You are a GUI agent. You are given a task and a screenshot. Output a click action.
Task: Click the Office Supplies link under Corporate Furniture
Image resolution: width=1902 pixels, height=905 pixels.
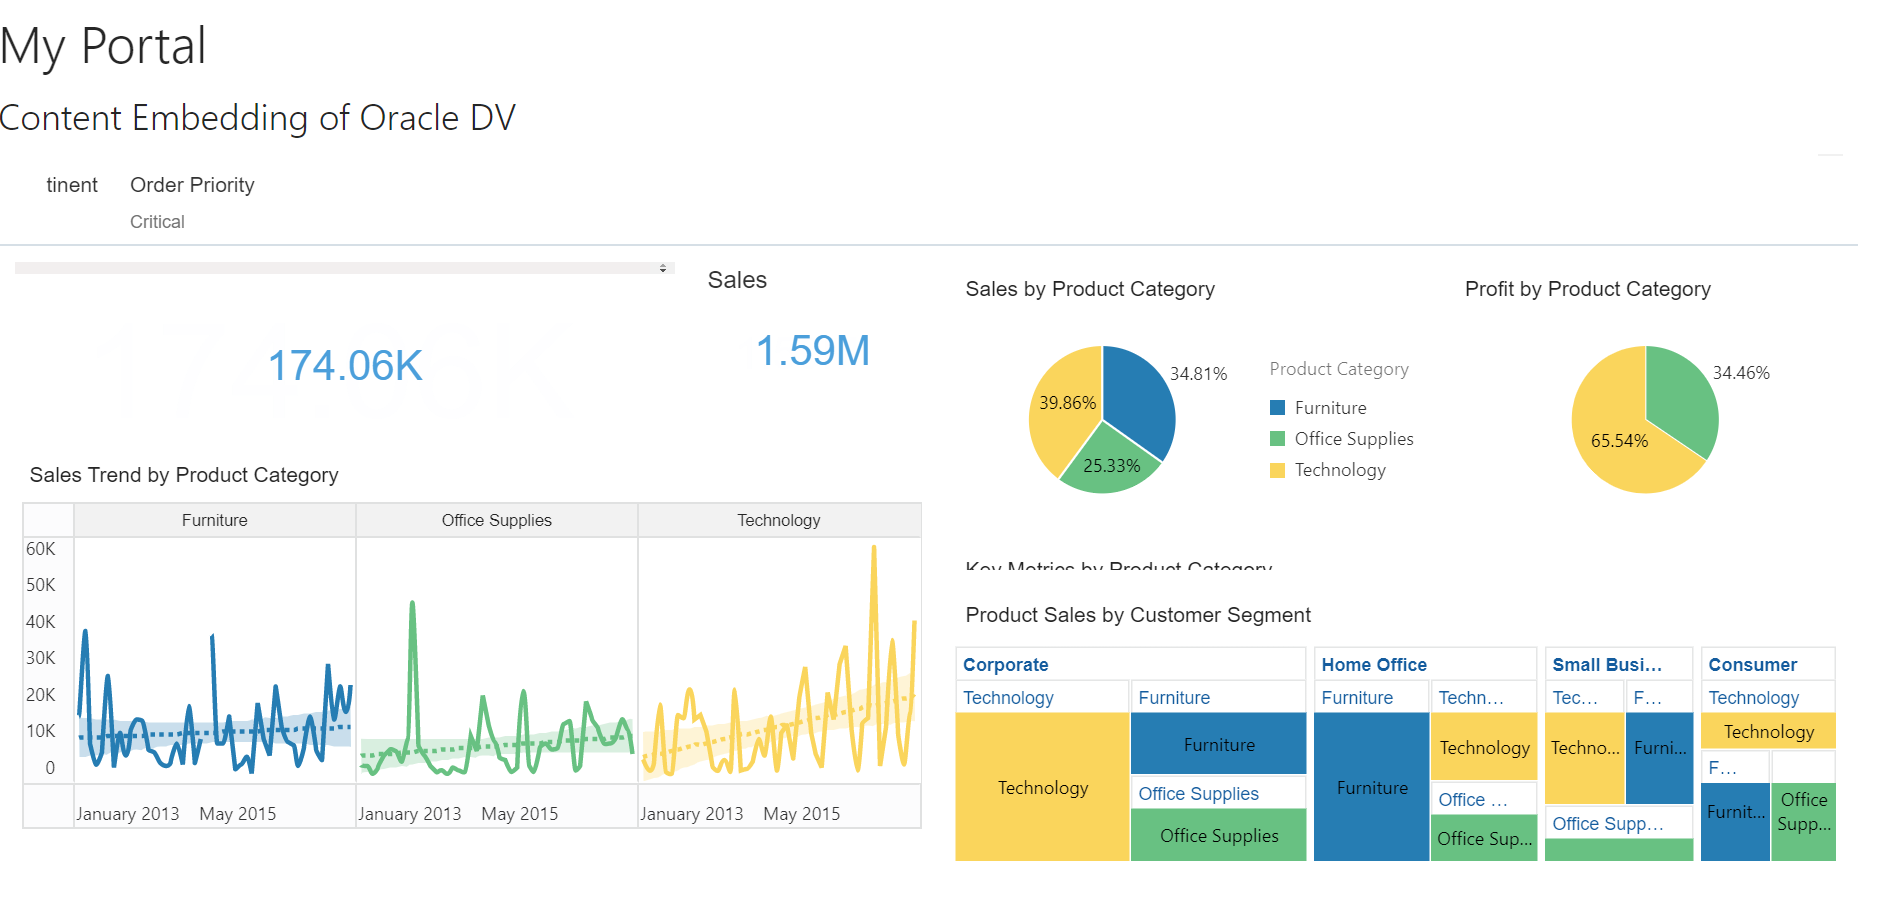click(x=1199, y=793)
